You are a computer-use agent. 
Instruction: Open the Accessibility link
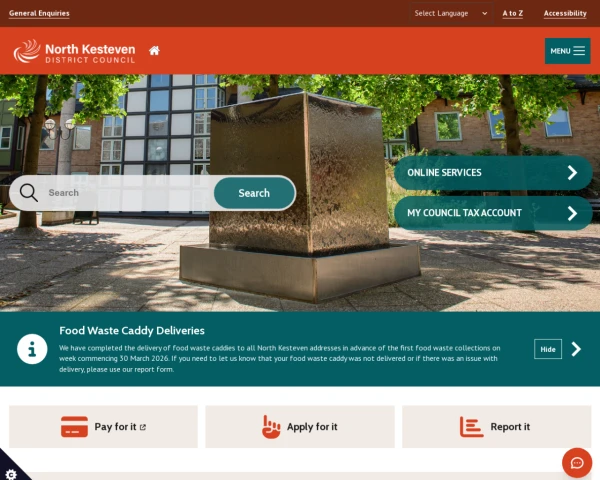565,13
